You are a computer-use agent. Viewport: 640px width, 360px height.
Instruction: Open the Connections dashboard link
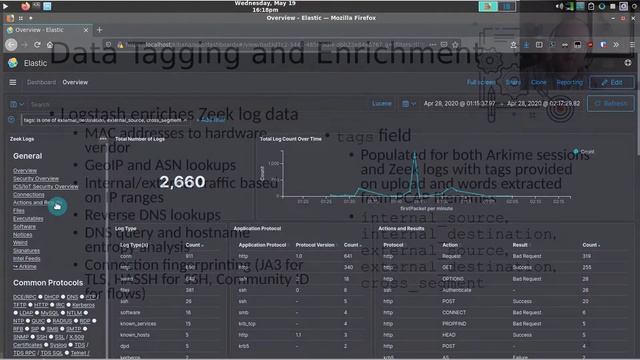click(29, 195)
